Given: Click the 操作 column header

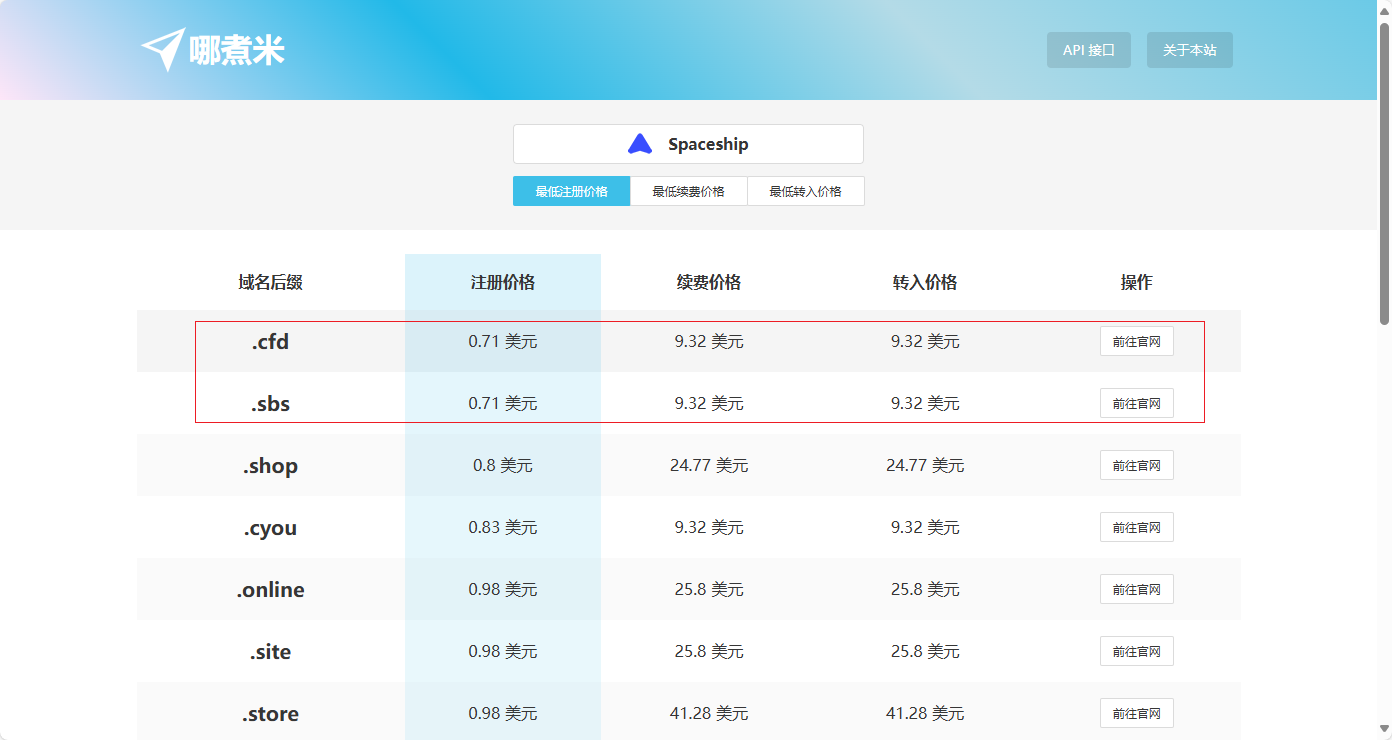Looking at the screenshot, I should pyautogui.click(x=1137, y=282).
